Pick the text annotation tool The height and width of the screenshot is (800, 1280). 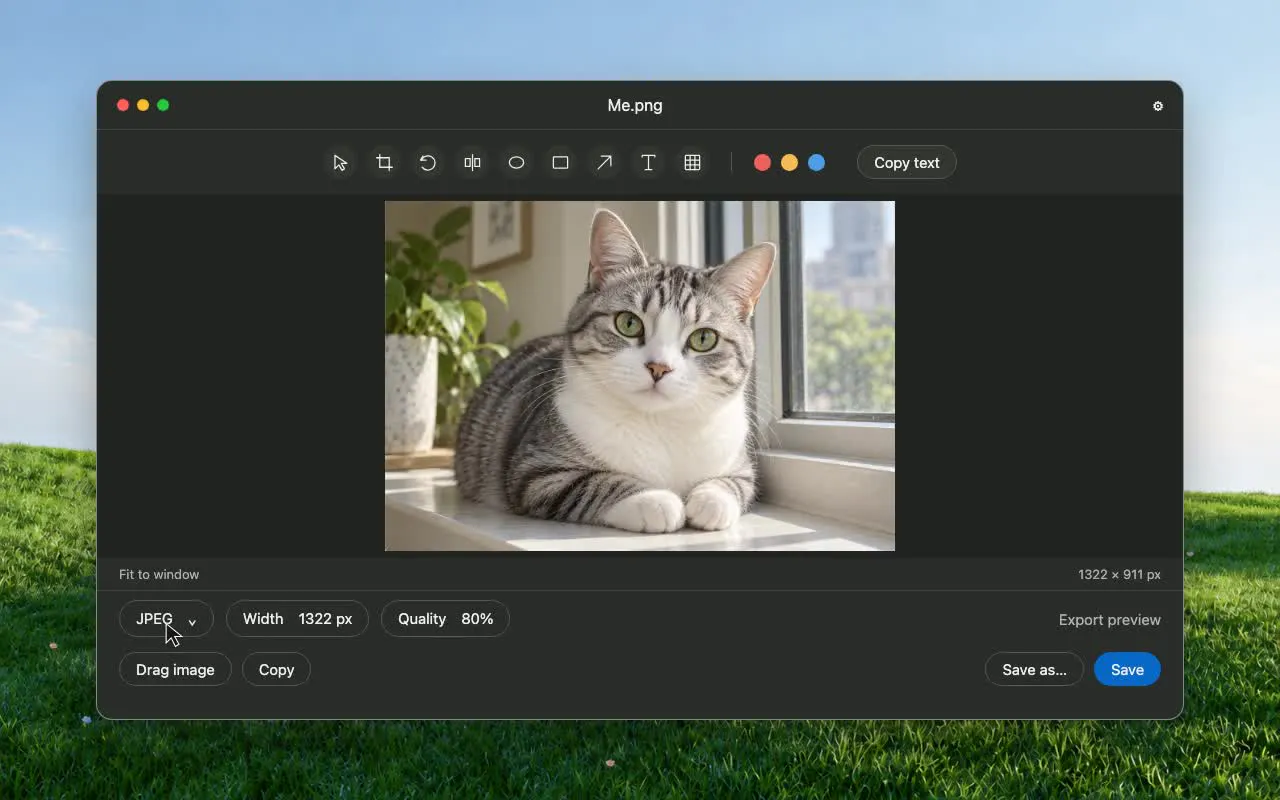tap(648, 163)
